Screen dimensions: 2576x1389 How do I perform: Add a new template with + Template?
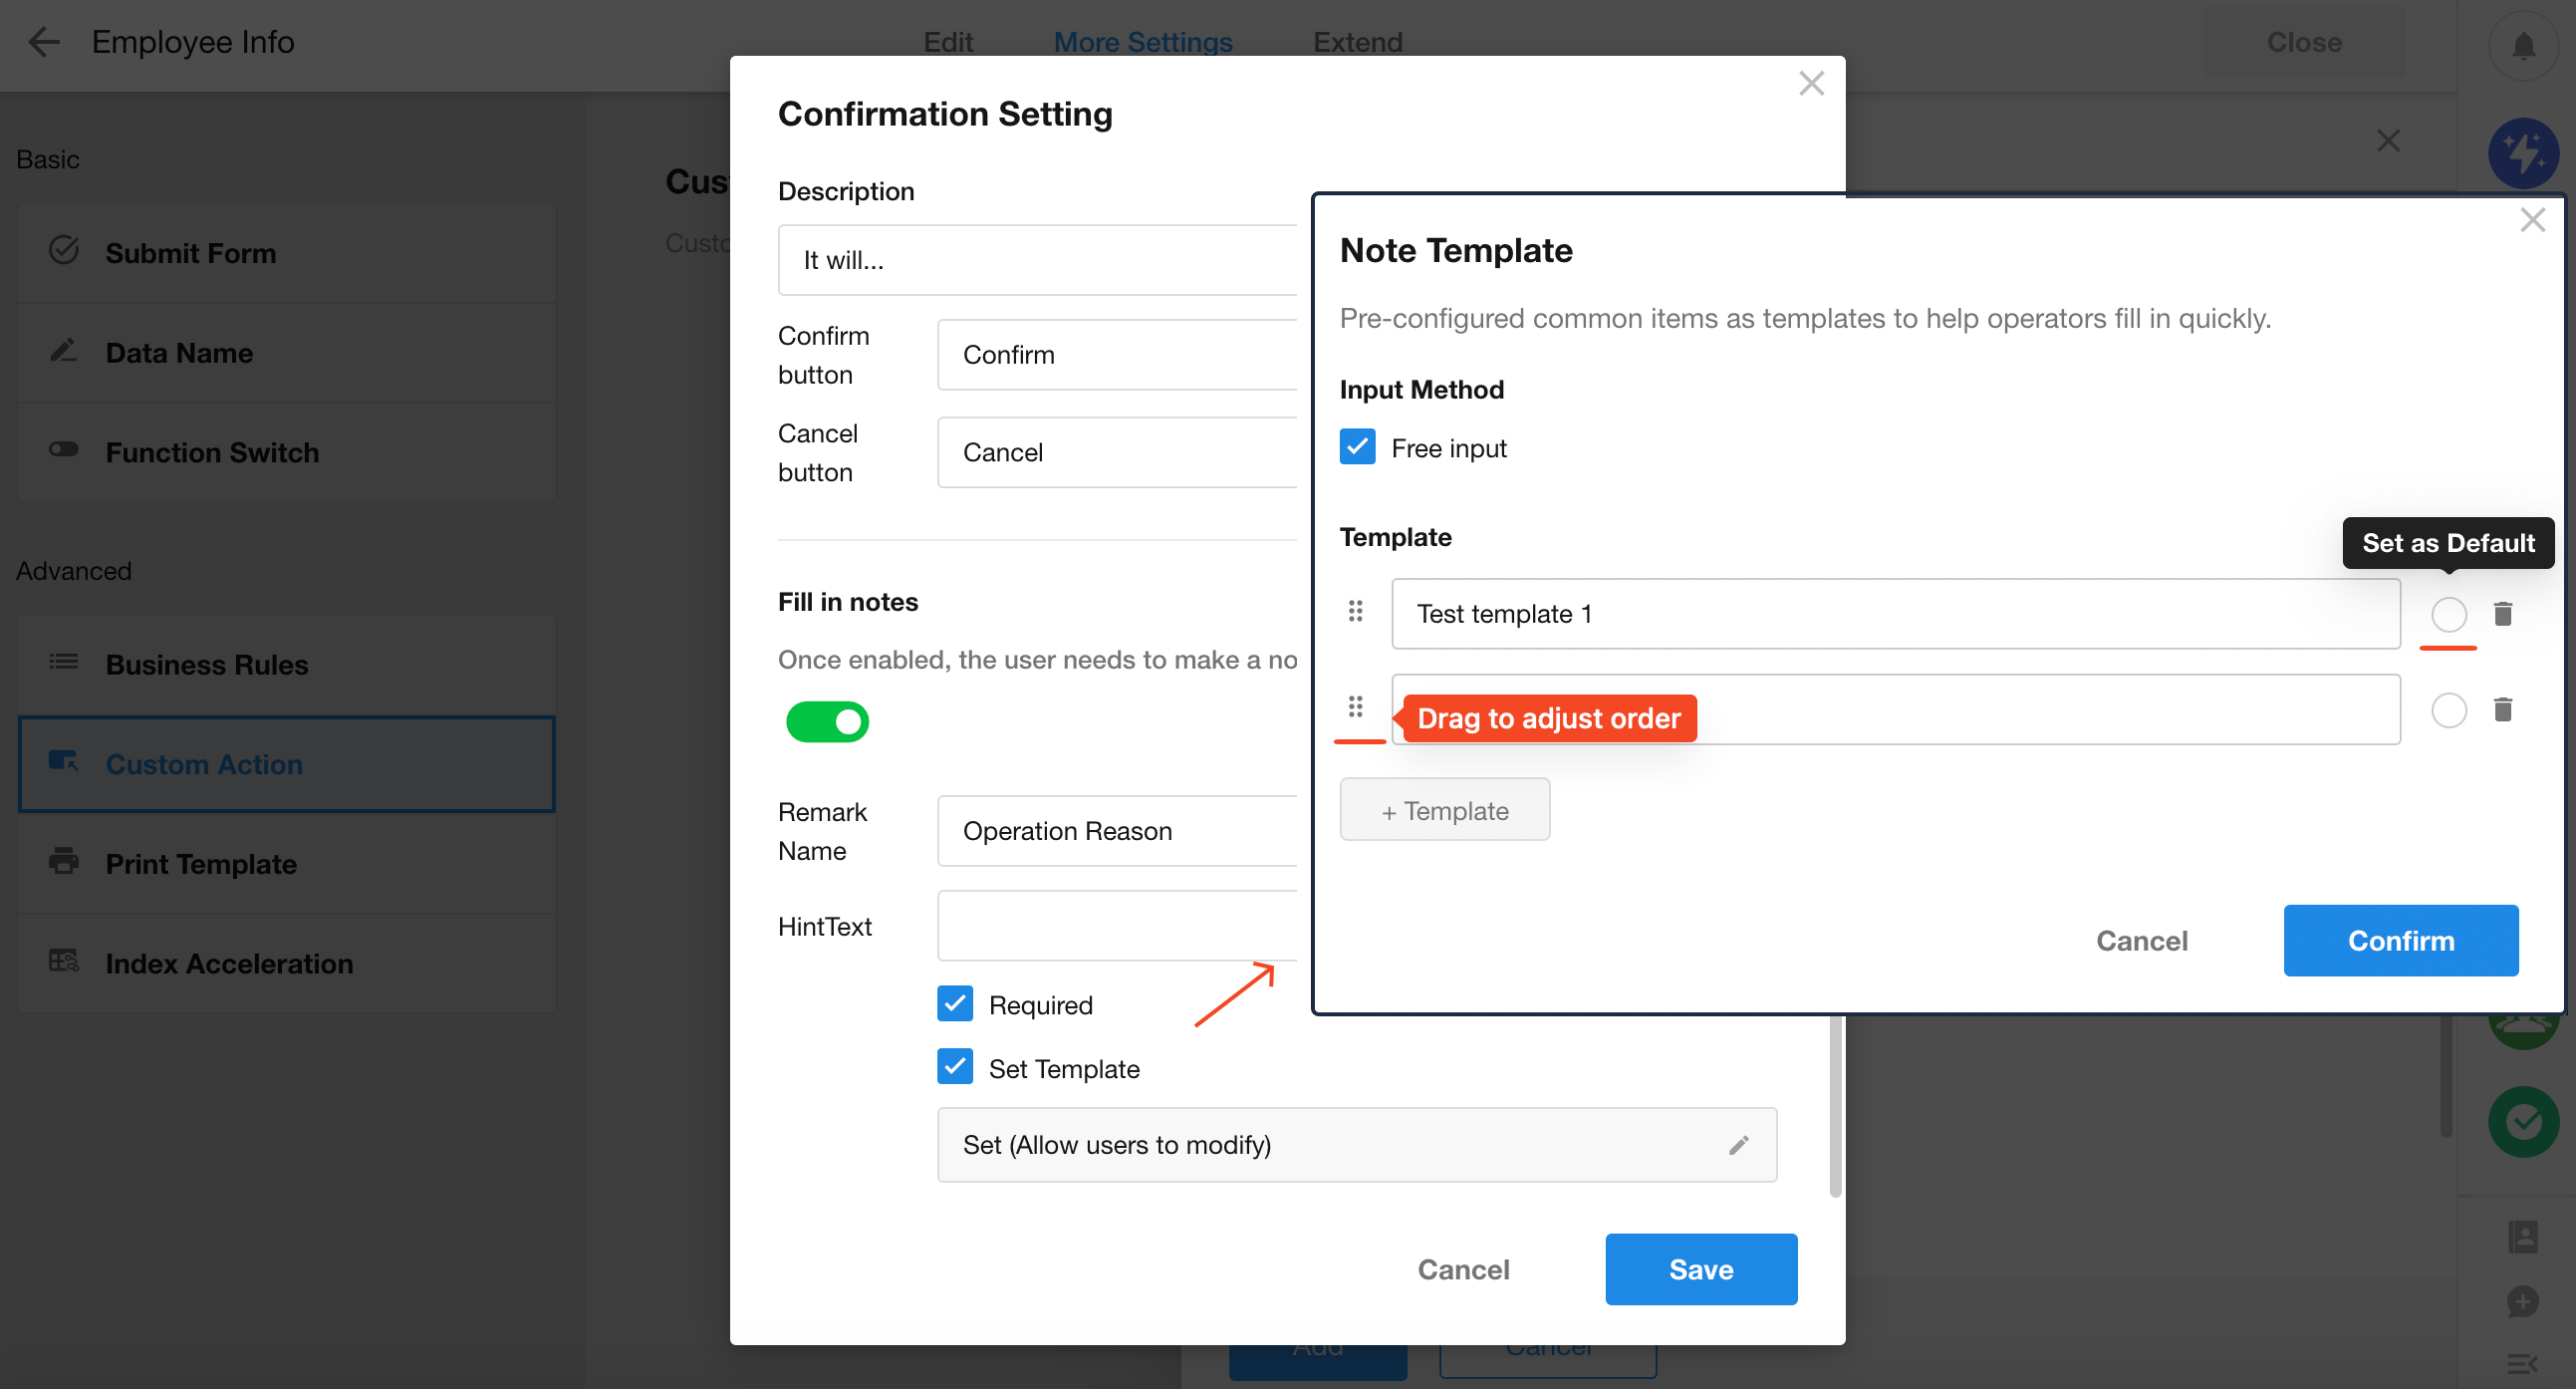tap(1444, 810)
